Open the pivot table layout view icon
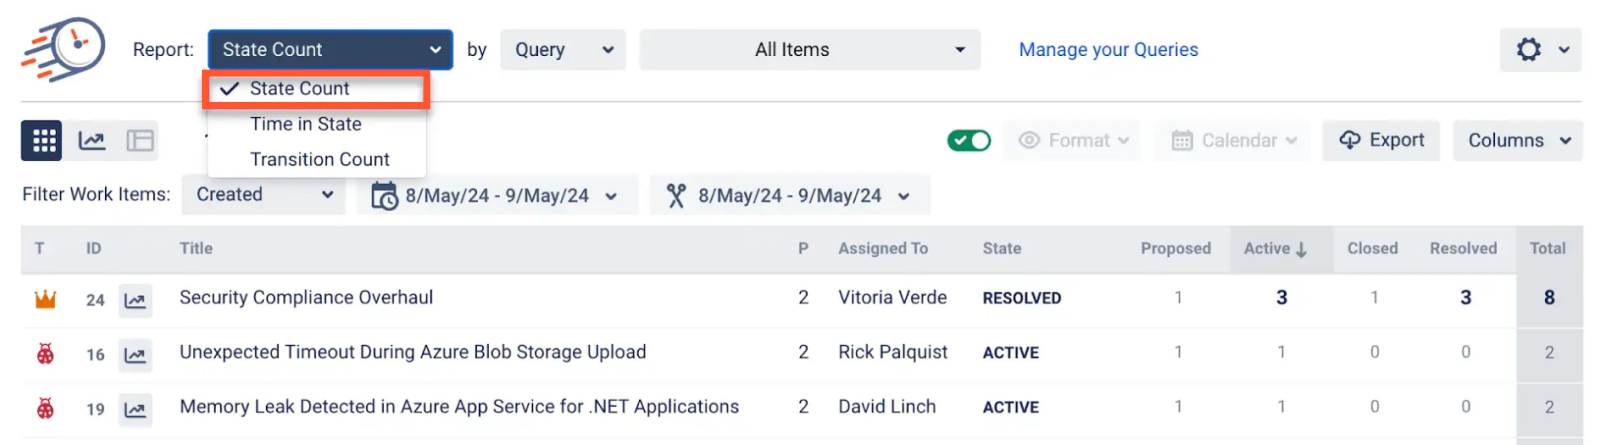The image size is (1600, 445). [x=140, y=141]
